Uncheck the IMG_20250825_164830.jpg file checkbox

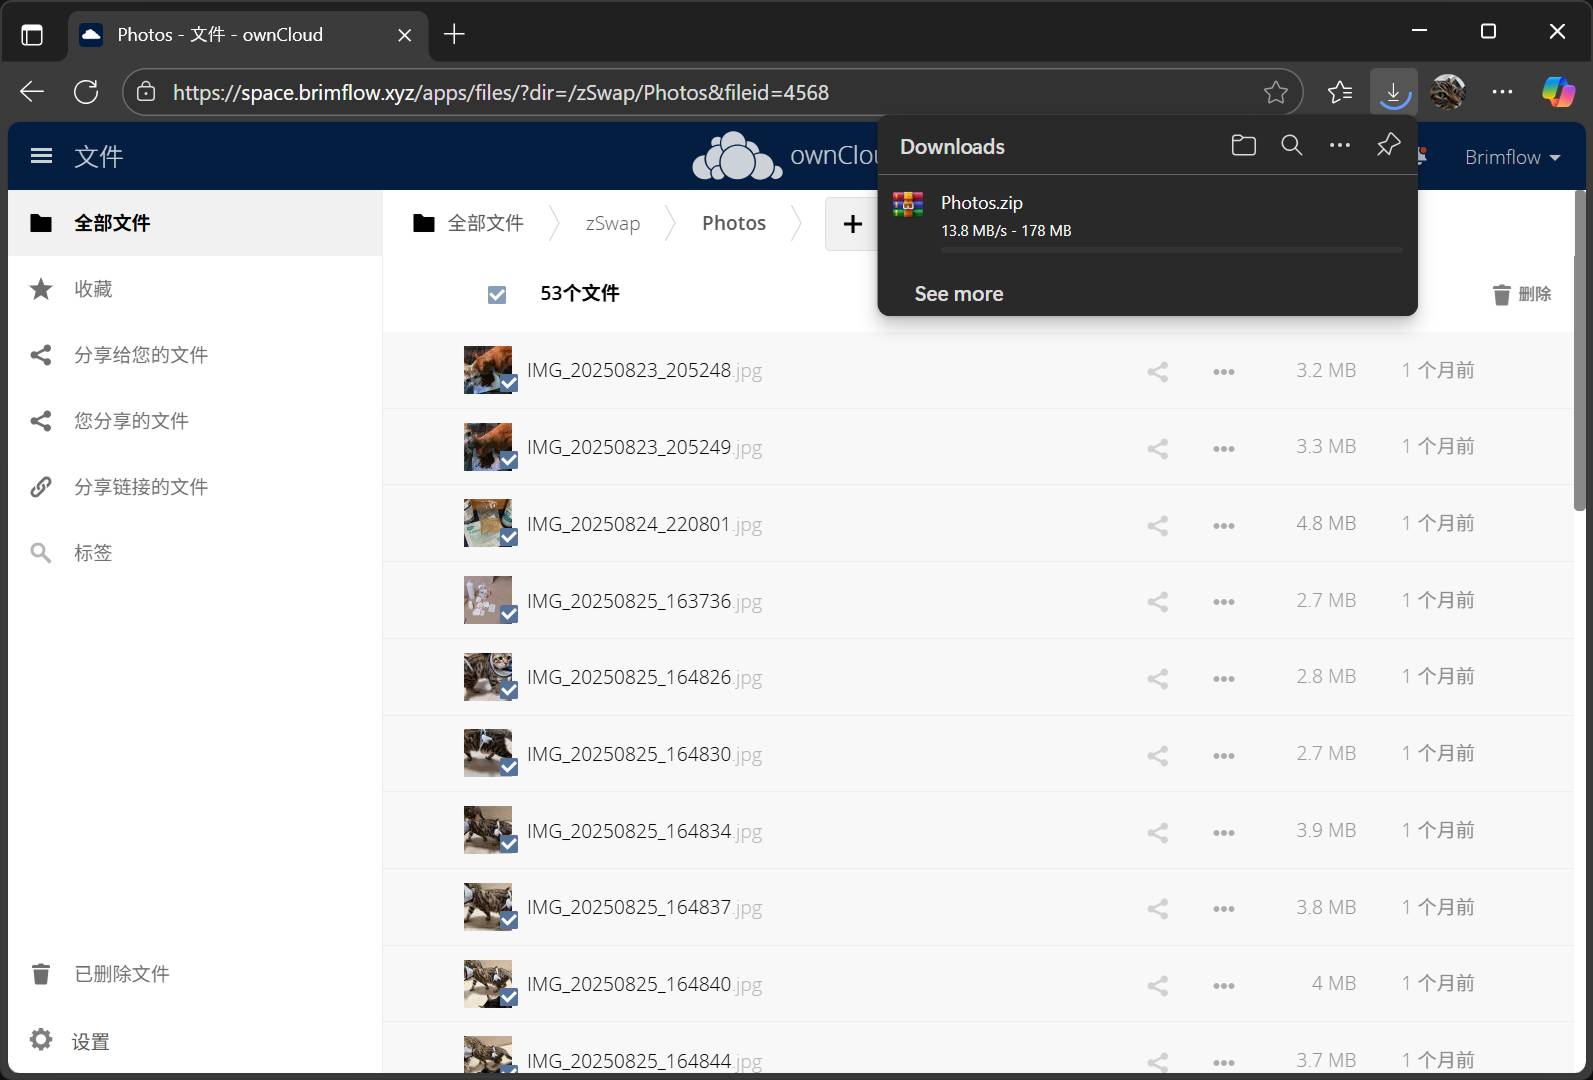509,767
